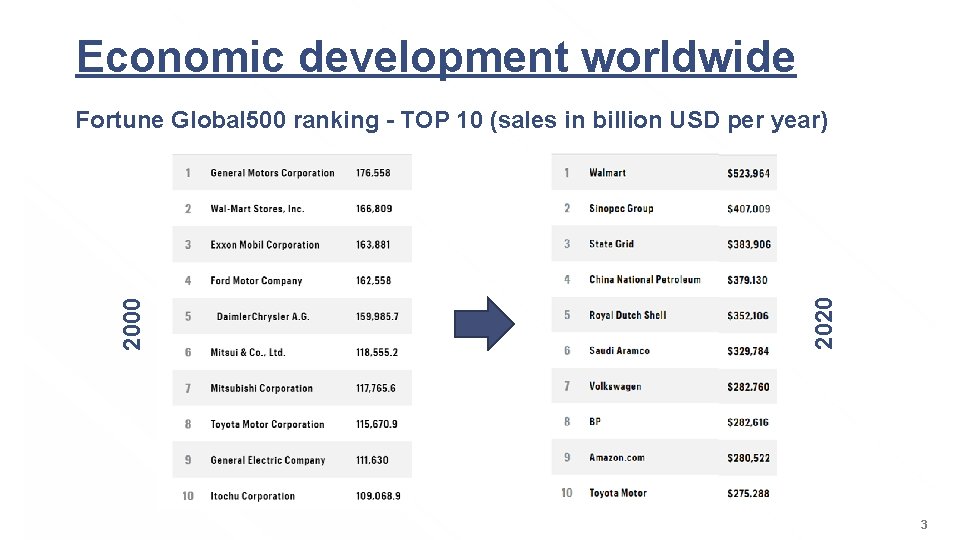Select 'Toyota Motor' in 2020 list
The width and height of the screenshot is (960, 540).
click(x=618, y=493)
